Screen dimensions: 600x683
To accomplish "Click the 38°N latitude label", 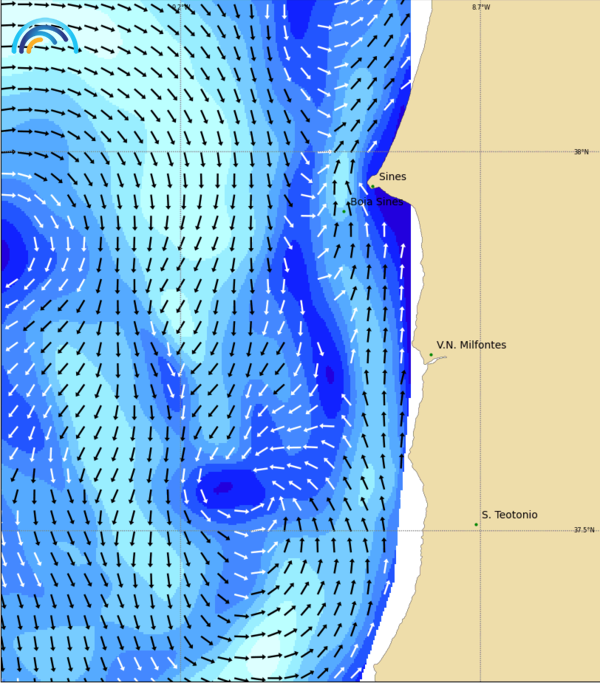I will (581, 152).
